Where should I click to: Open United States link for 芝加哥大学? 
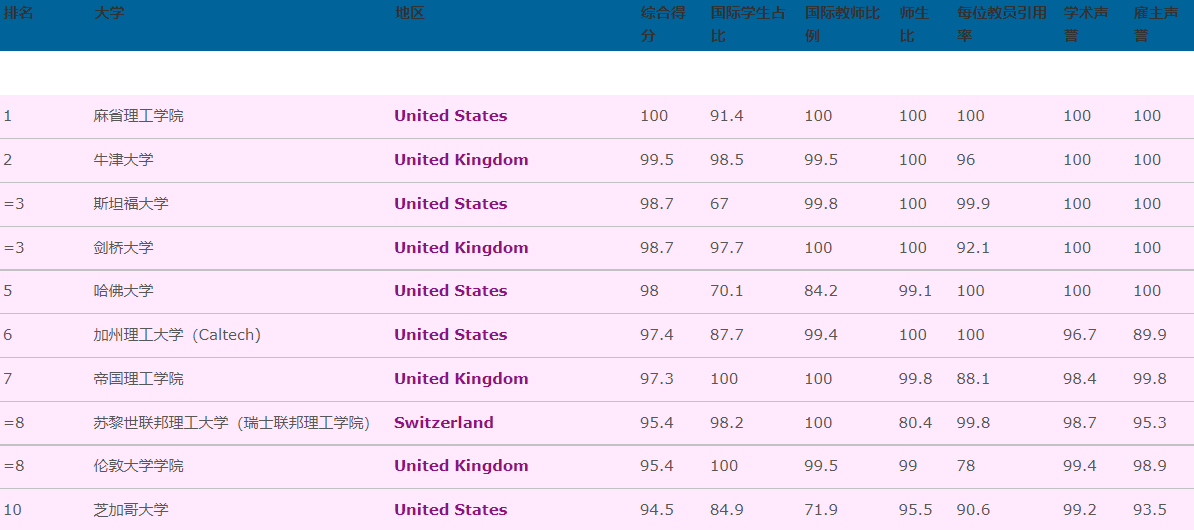(450, 510)
